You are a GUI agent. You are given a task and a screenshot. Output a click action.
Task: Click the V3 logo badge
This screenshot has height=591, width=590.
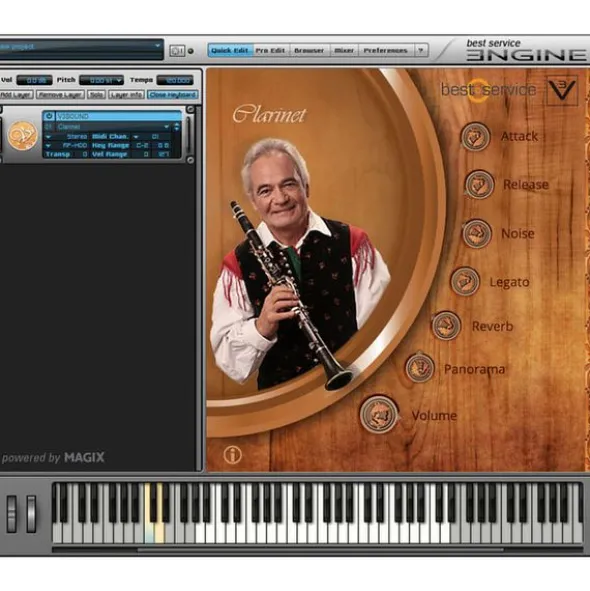pos(562,90)
